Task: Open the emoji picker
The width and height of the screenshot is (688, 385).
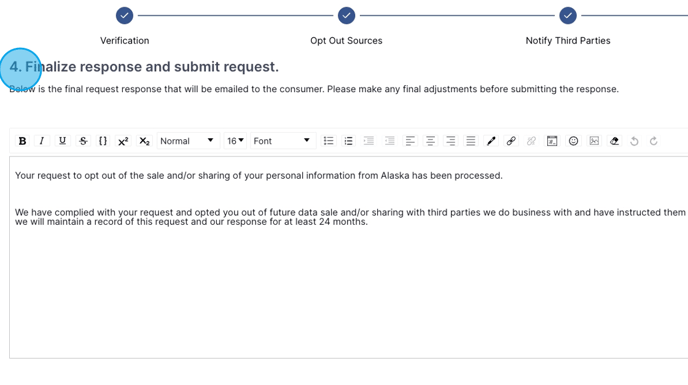Action: tap(573, 141)
